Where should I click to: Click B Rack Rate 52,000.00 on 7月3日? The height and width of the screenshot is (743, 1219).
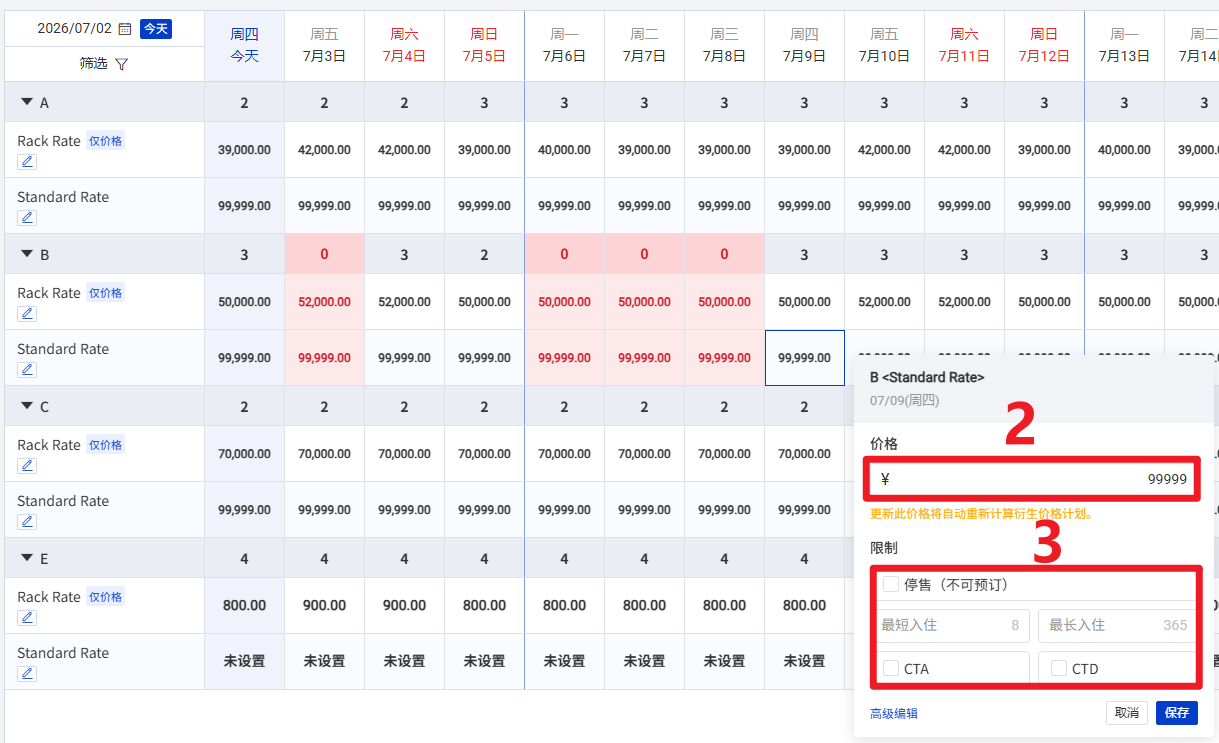(324, 302)
